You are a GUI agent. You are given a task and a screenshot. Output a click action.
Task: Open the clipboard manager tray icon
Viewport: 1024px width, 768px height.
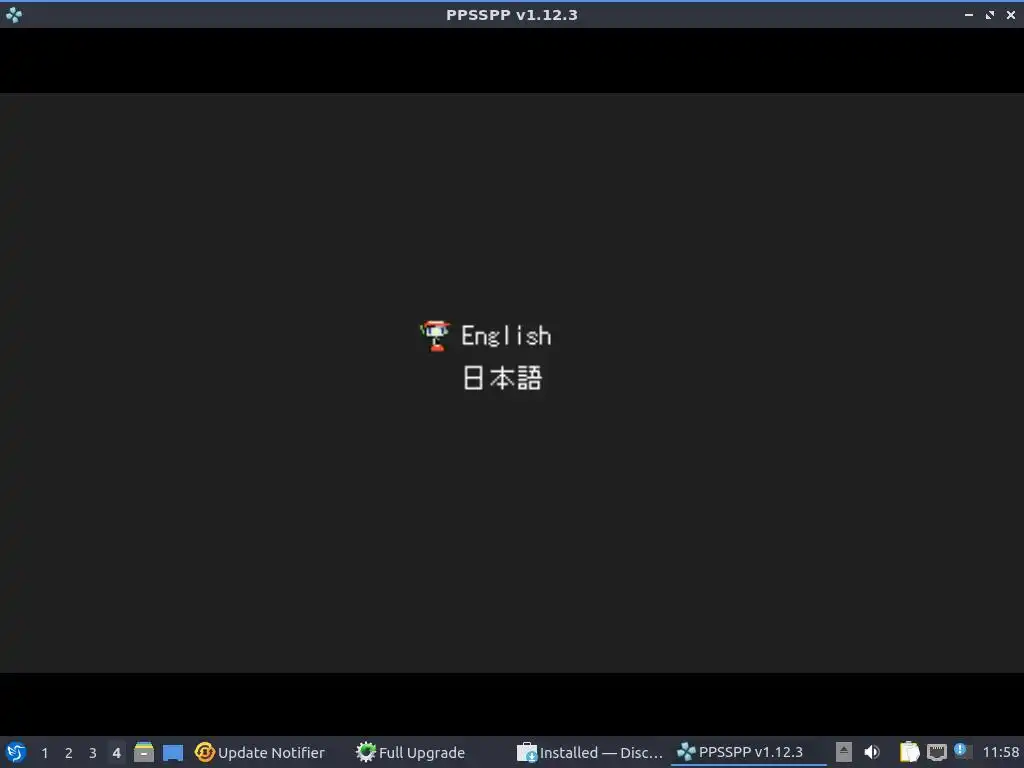point(909,752)
